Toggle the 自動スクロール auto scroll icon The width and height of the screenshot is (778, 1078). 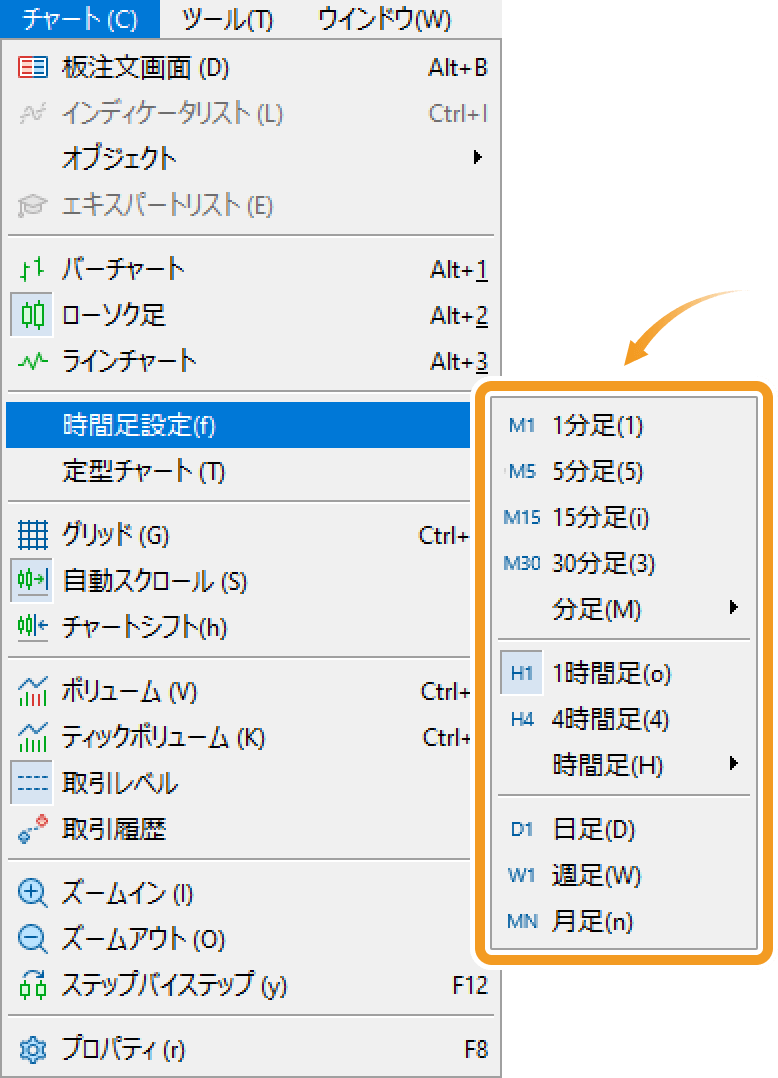pyautogui.click(x=32, y=581)
